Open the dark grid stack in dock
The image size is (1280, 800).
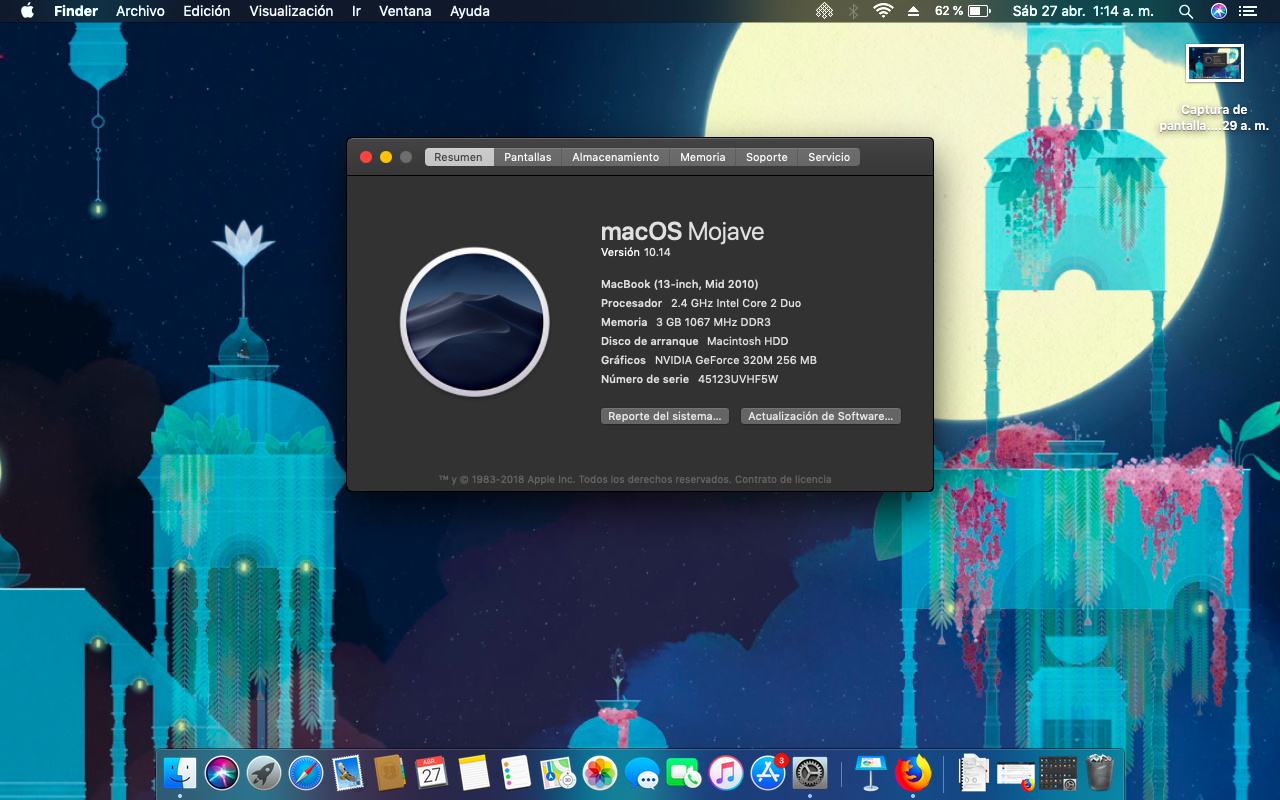click(x=1058, y=773)
